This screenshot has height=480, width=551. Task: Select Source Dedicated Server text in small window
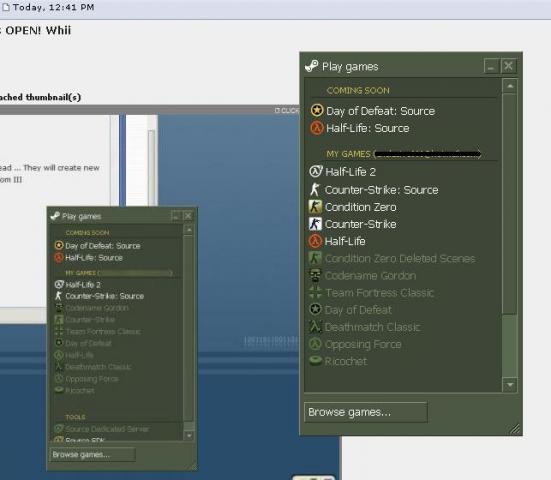107,429
